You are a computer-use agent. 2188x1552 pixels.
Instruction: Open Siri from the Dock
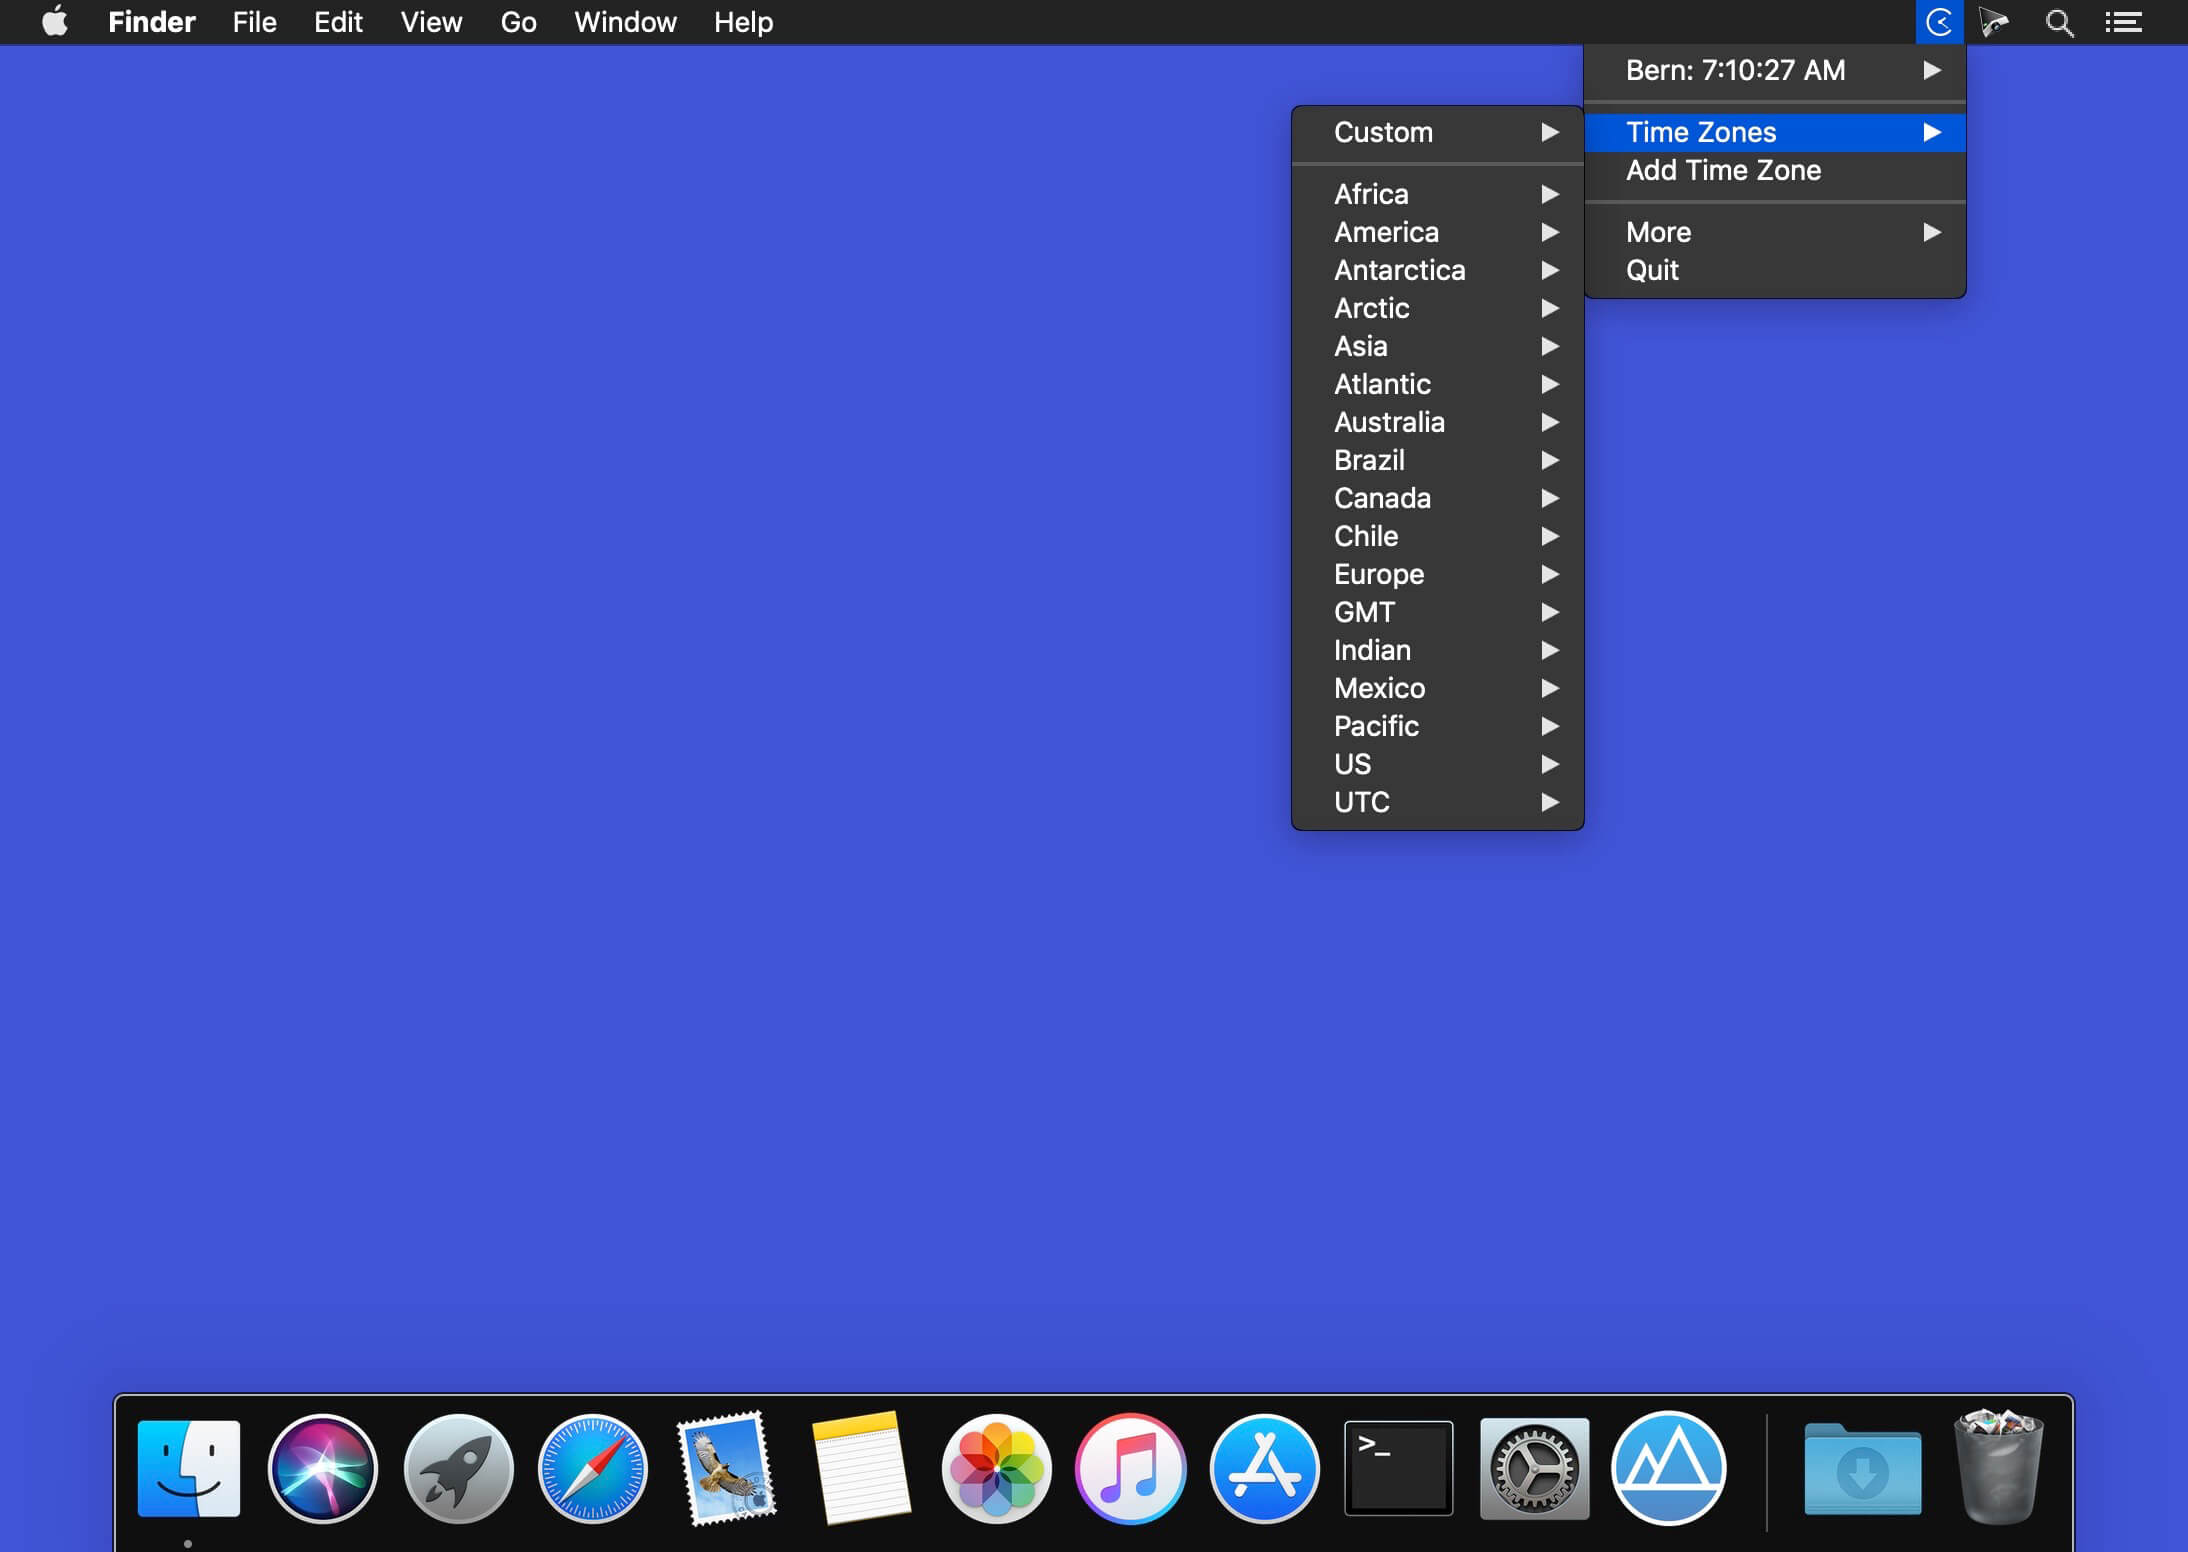(323, 1468)
